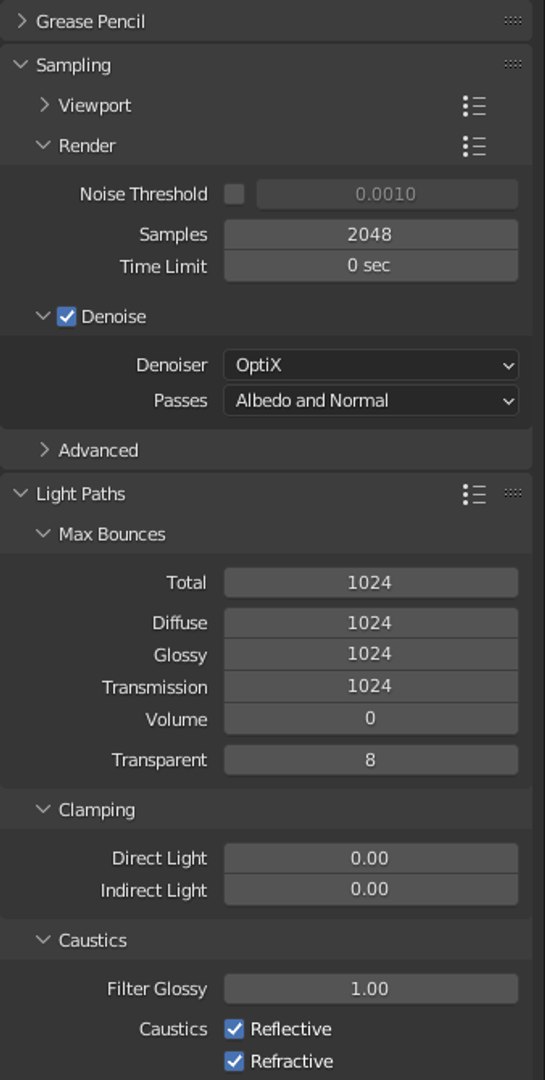Click the Time Limit field
This screenshot has height=1080, width=545.
click(x=371, y=266)
